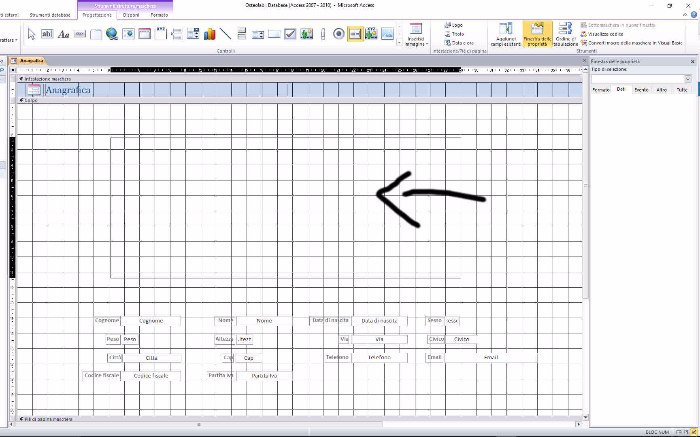Select the Intestazione maschera section bar
The height and width of the screenshot is (437, 700).
pyautogui.click(x=300, y=79)
